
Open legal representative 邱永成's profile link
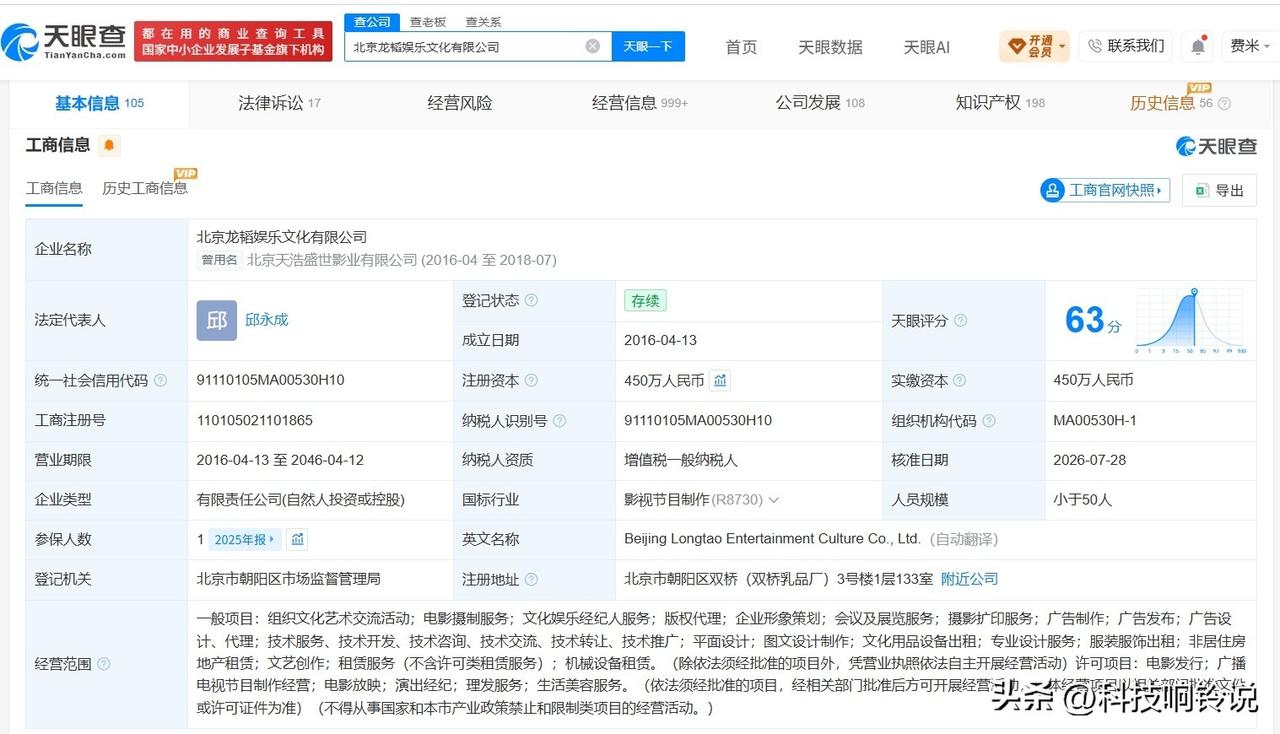(266, 320)
